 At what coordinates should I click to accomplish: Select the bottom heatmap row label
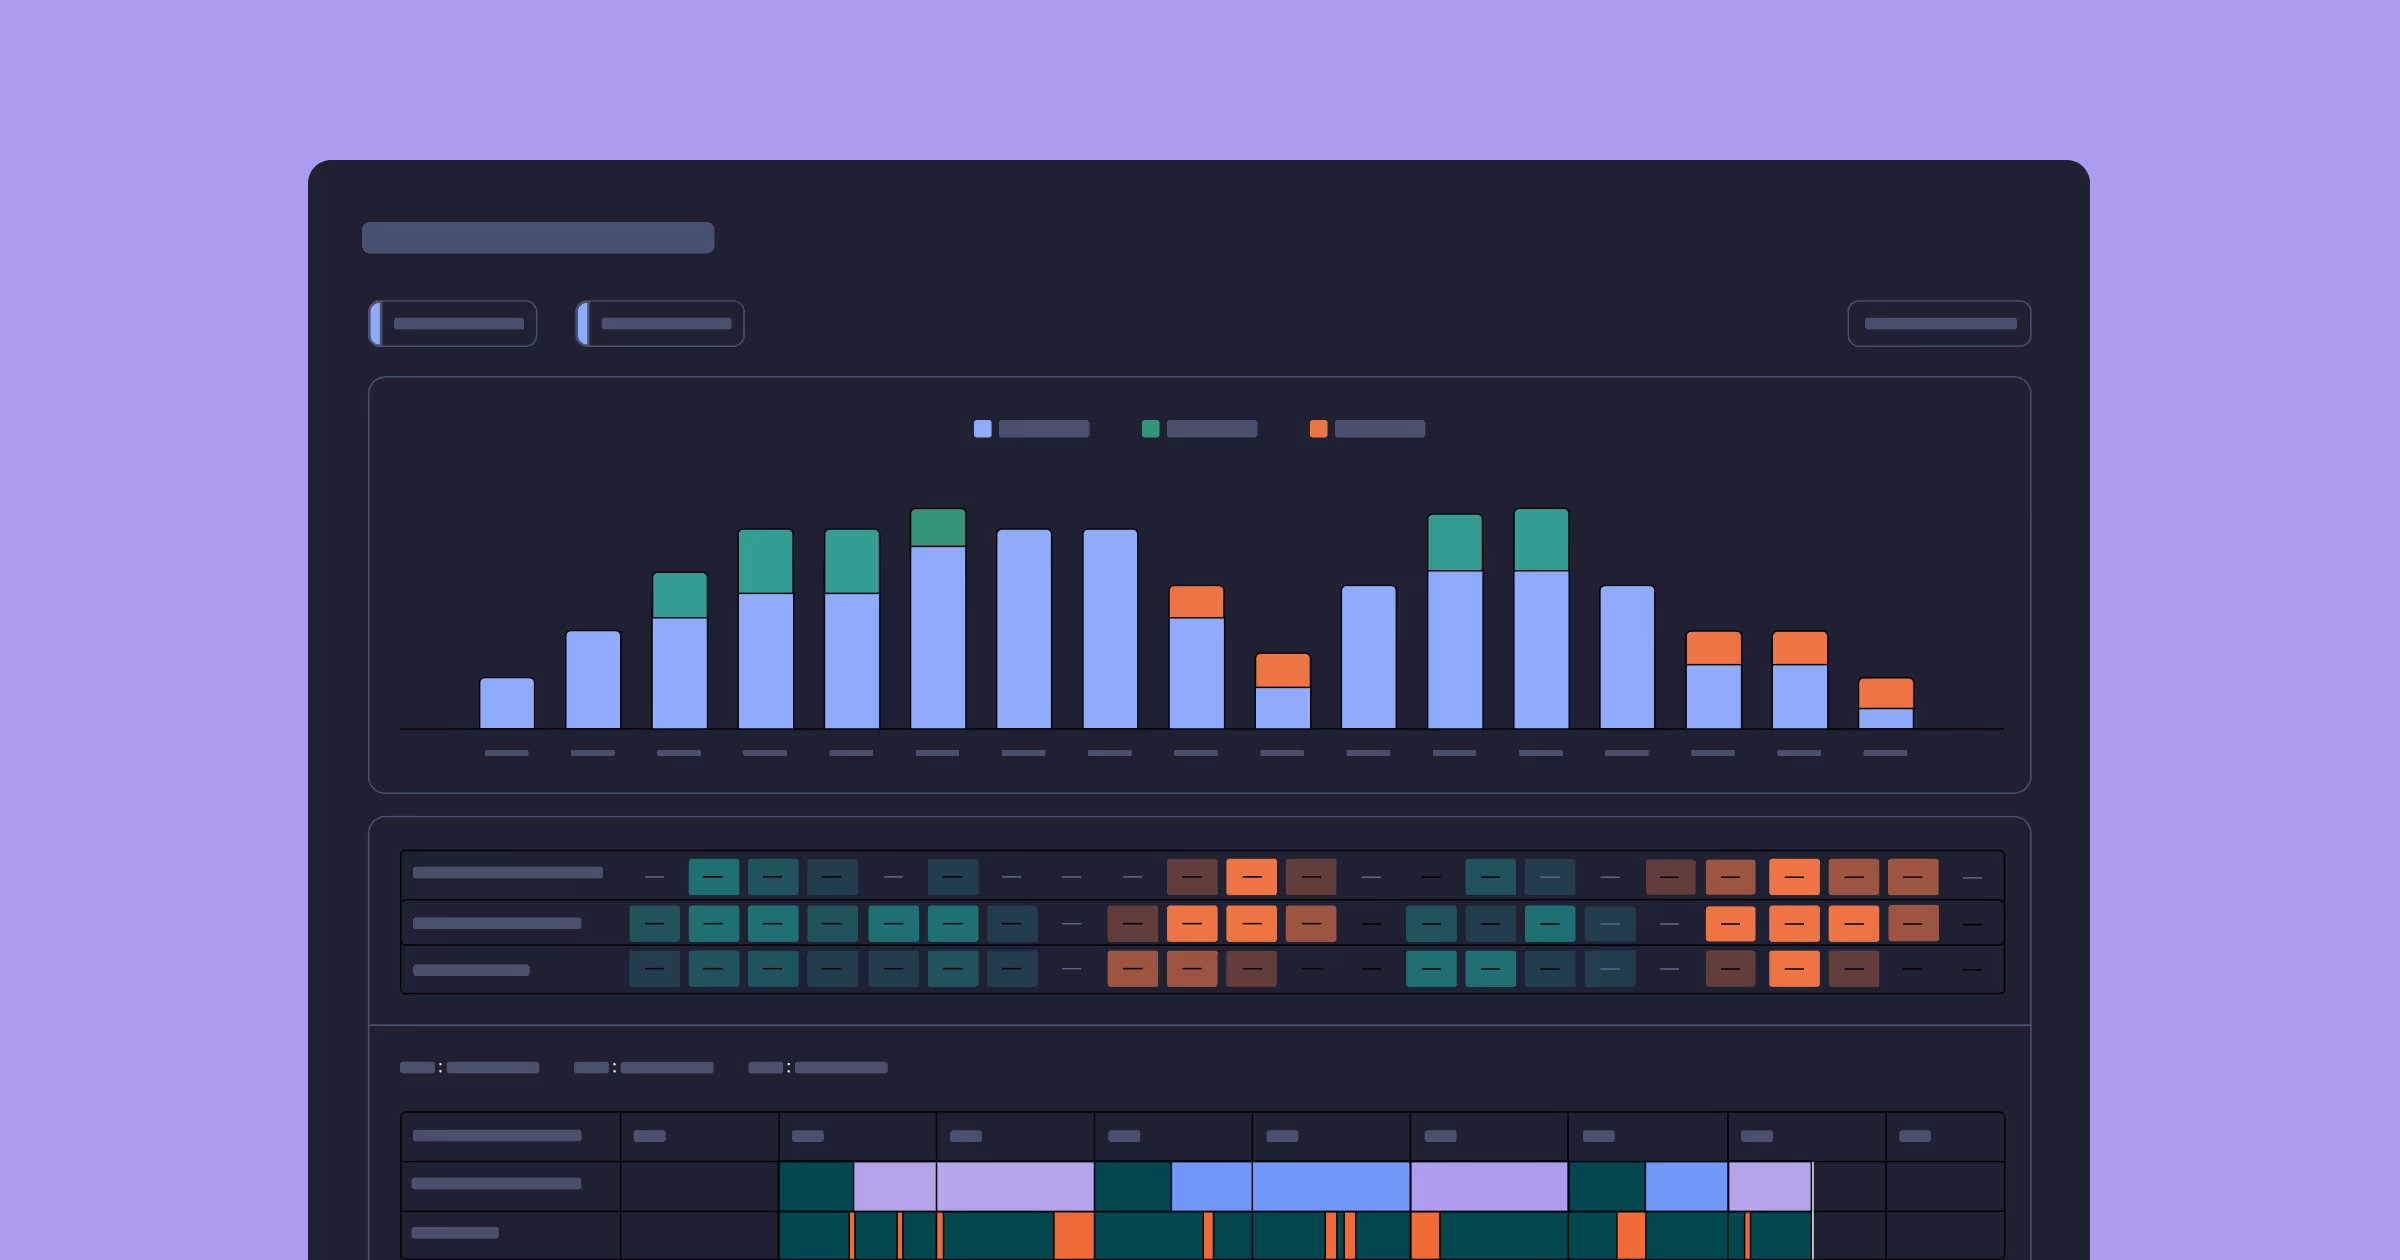471,970
